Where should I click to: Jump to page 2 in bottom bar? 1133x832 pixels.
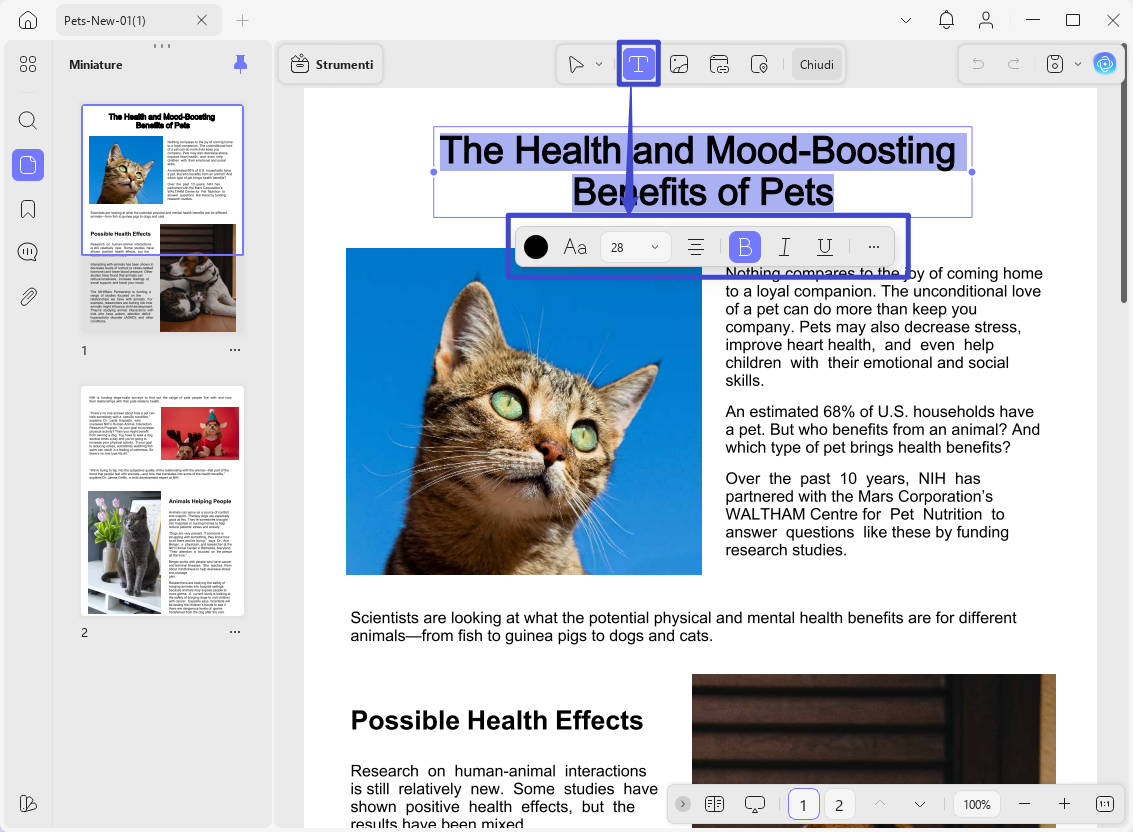839,805
